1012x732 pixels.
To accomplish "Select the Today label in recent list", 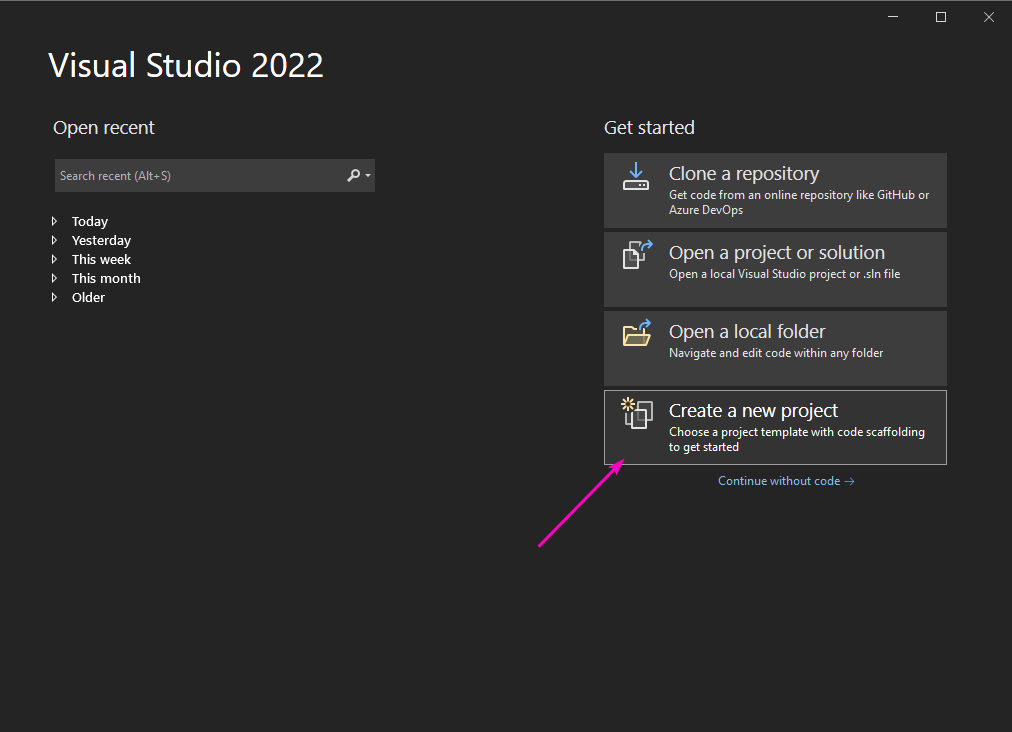I will pyautogui.click(x=90, y=221).
